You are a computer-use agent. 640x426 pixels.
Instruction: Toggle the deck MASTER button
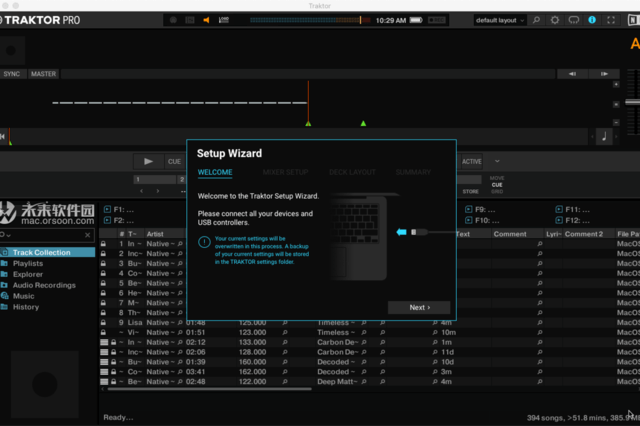coord(43,74)
